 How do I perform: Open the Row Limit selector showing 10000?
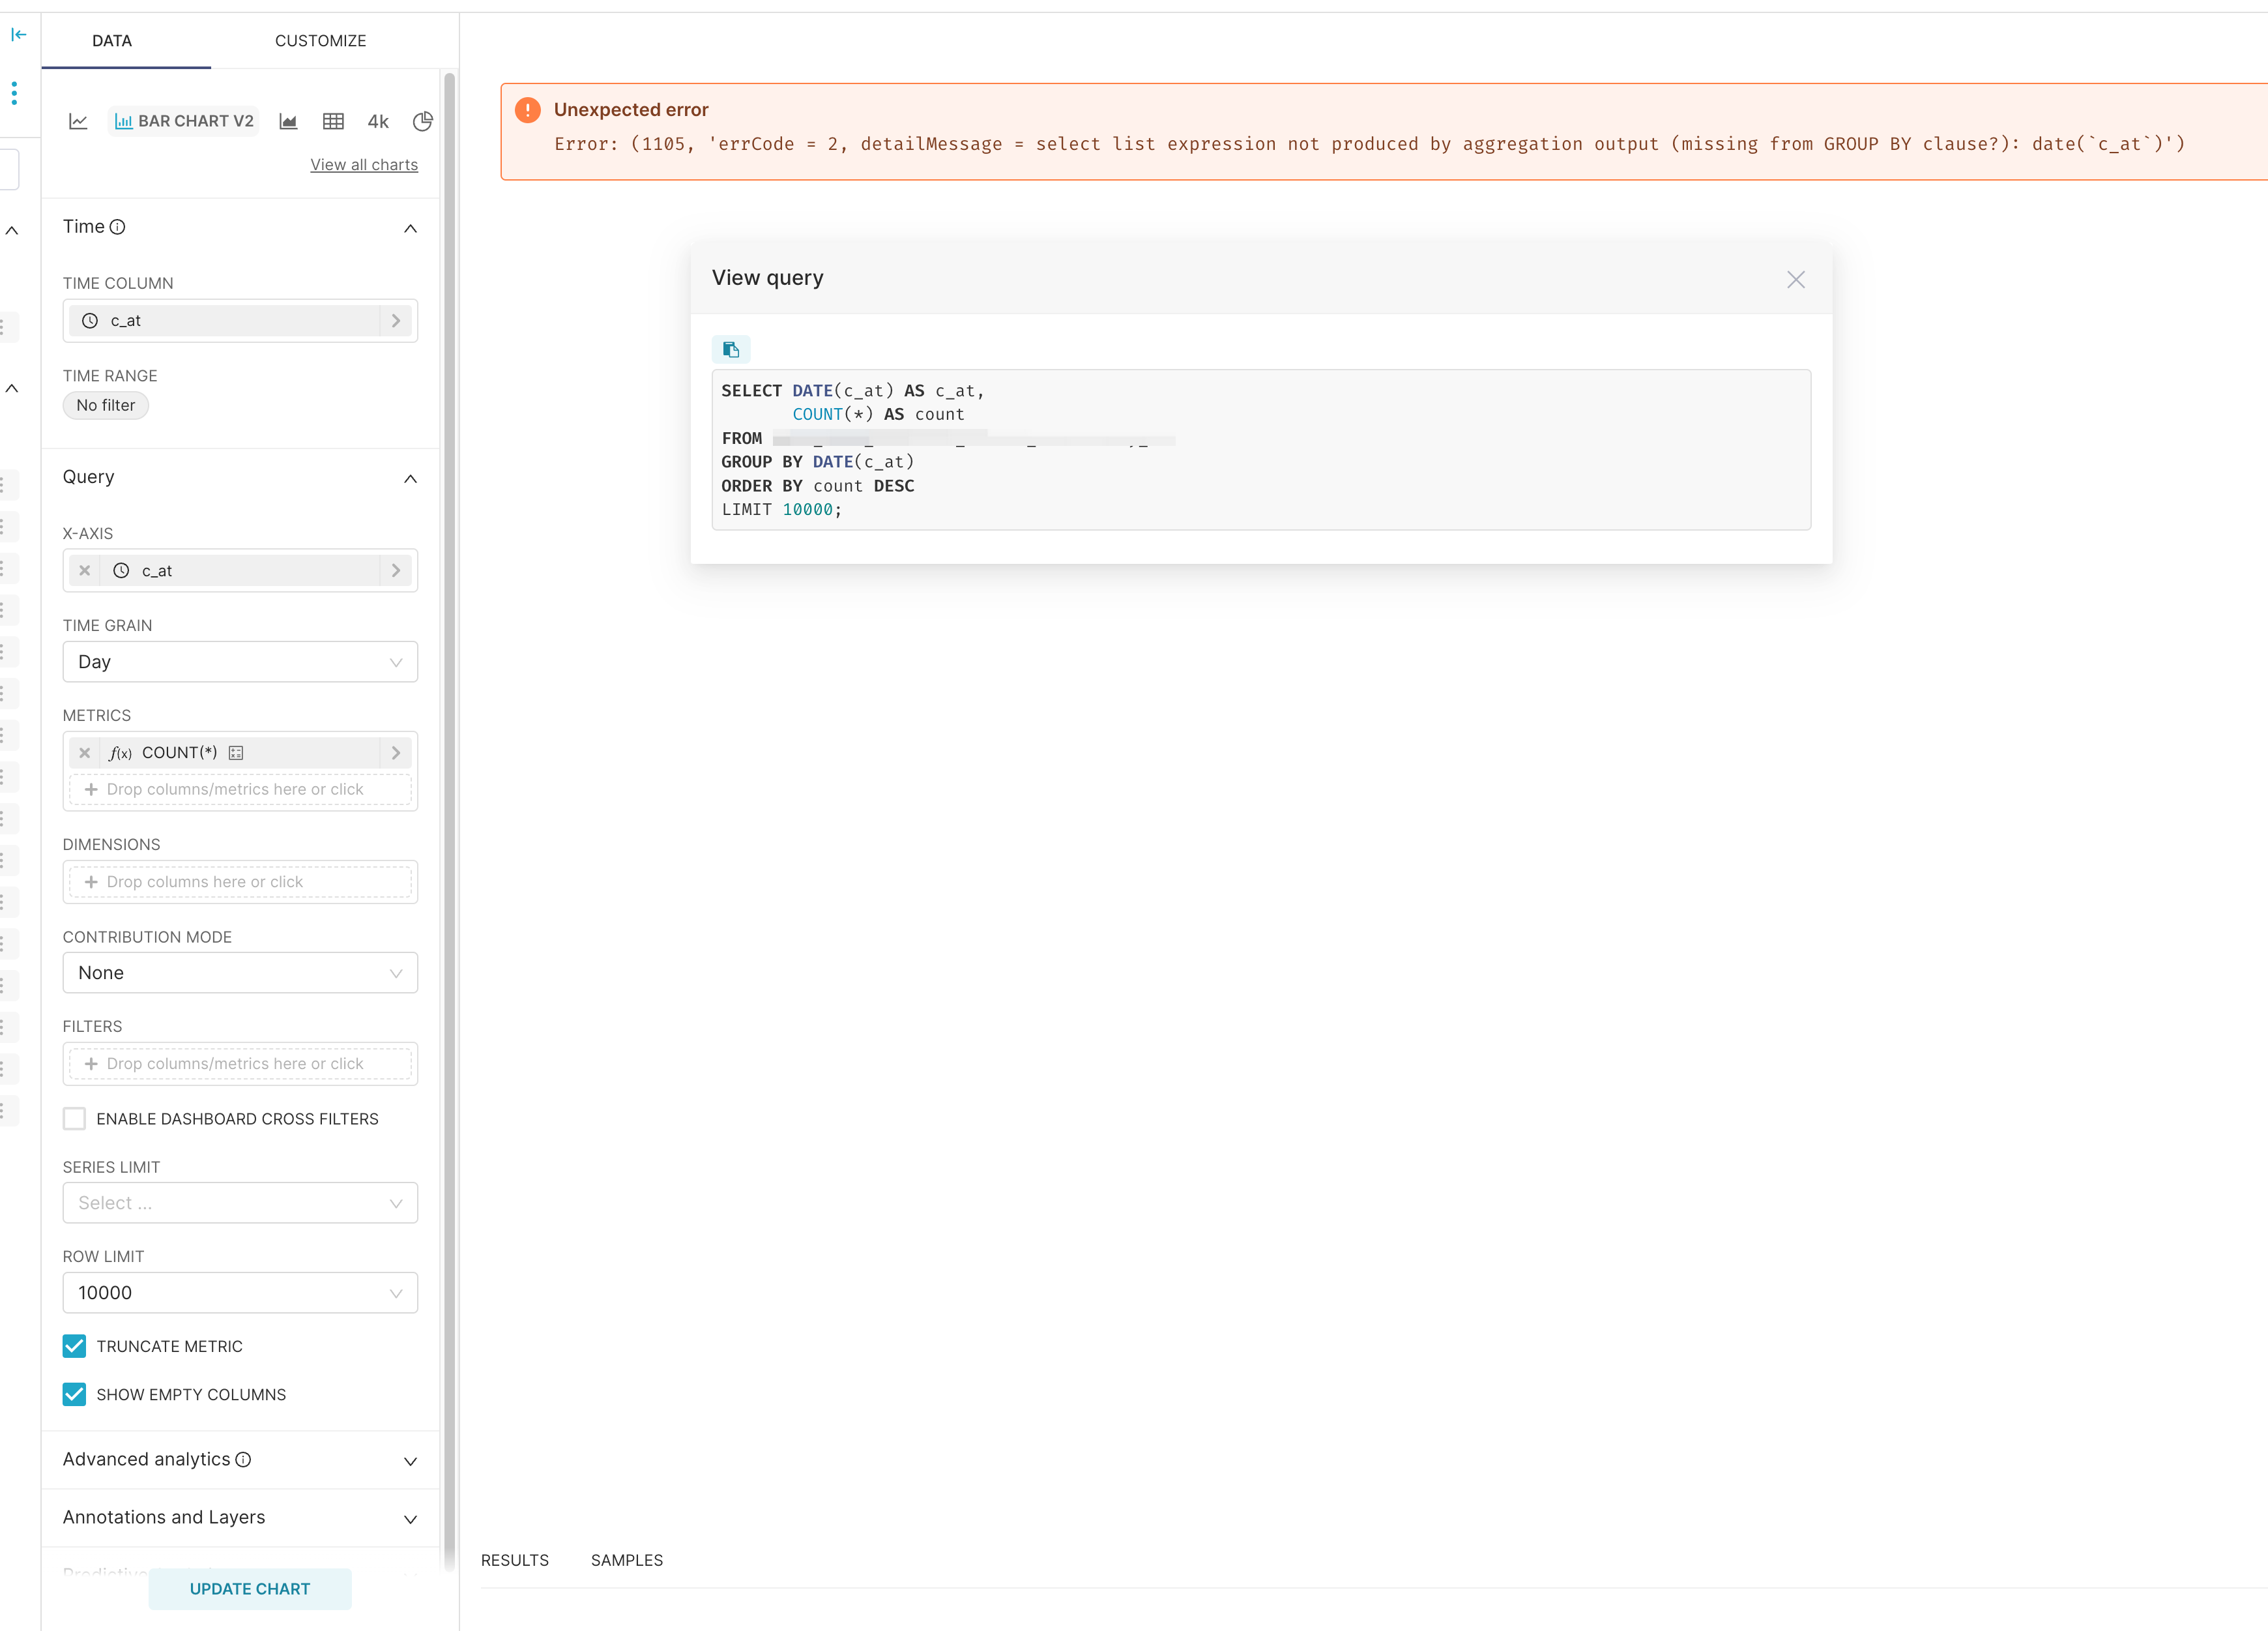240,1293
